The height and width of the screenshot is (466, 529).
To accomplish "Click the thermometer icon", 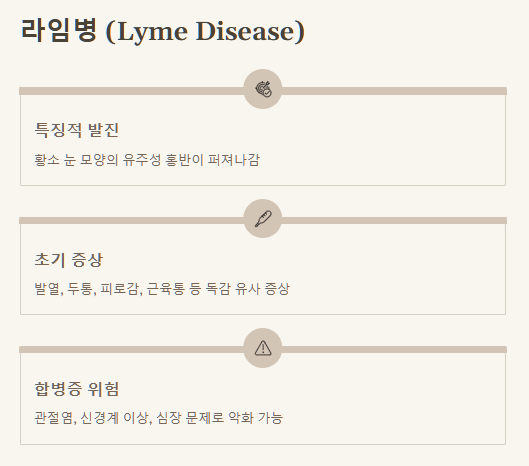I will coord(263,219).
